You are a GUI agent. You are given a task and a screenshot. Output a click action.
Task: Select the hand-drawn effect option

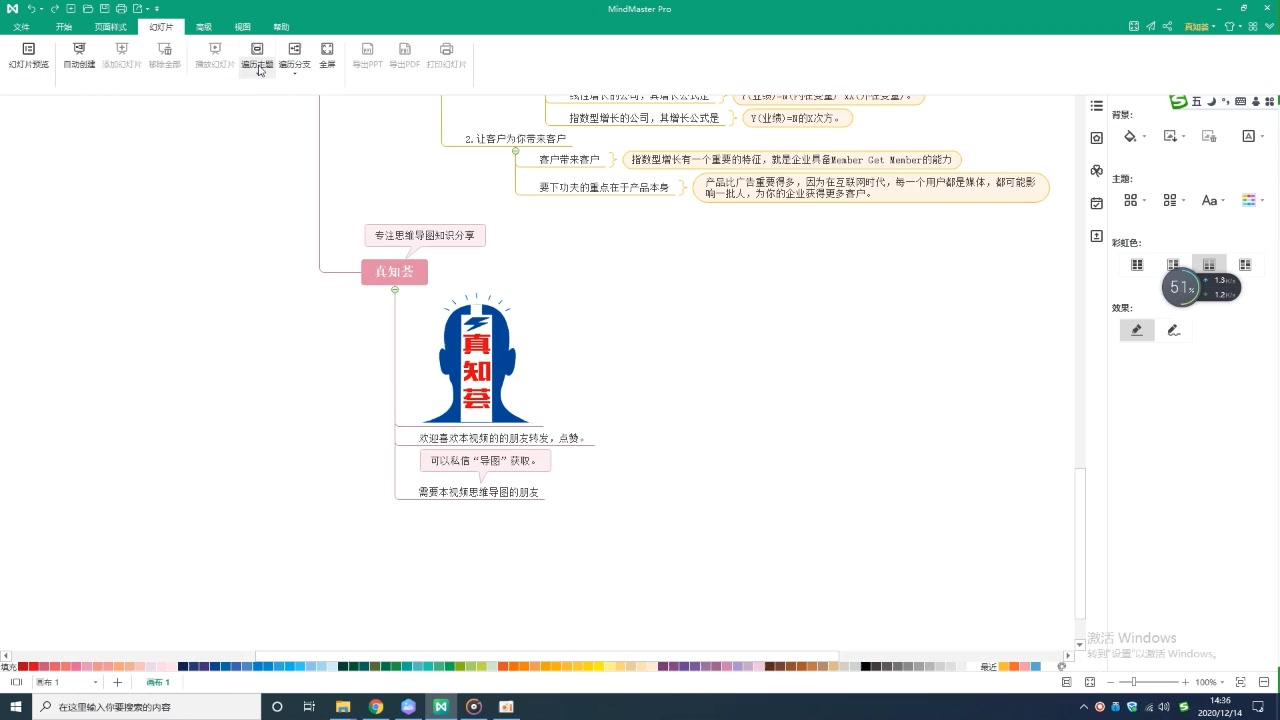pos(1174,330)
